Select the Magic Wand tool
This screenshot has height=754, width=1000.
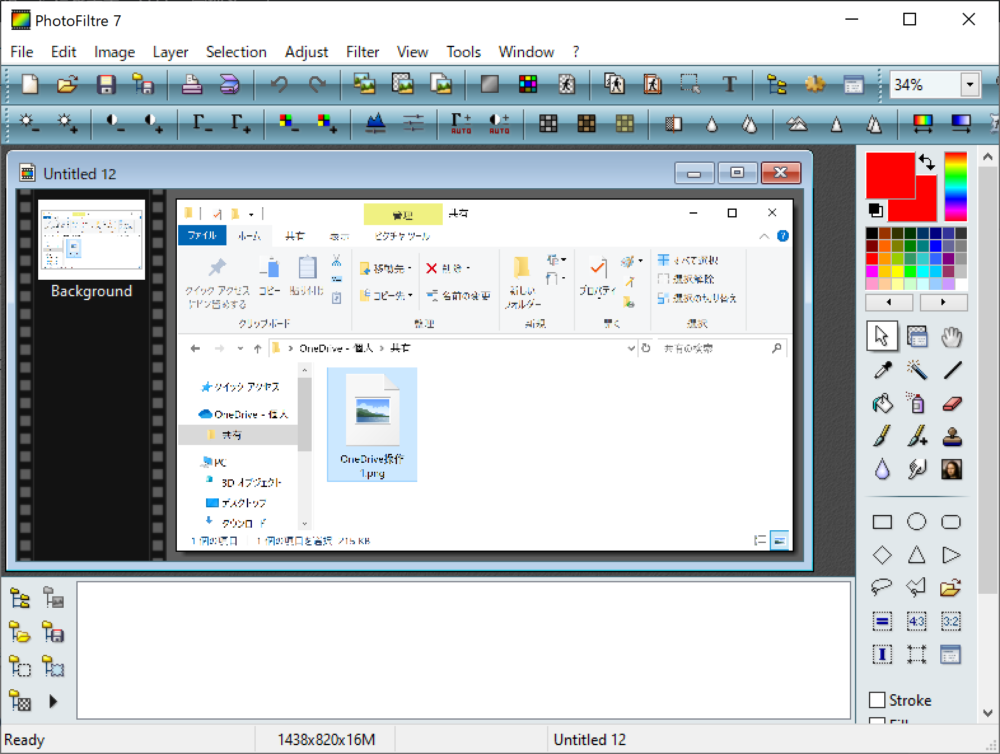(917, 369)
